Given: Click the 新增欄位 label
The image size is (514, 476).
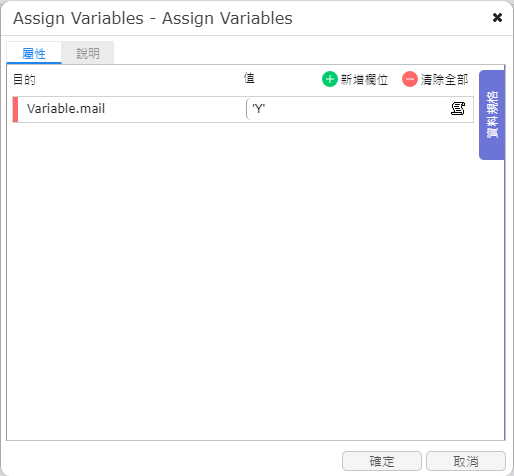Looking at the screenshot, I should click(x=364, y=80).
